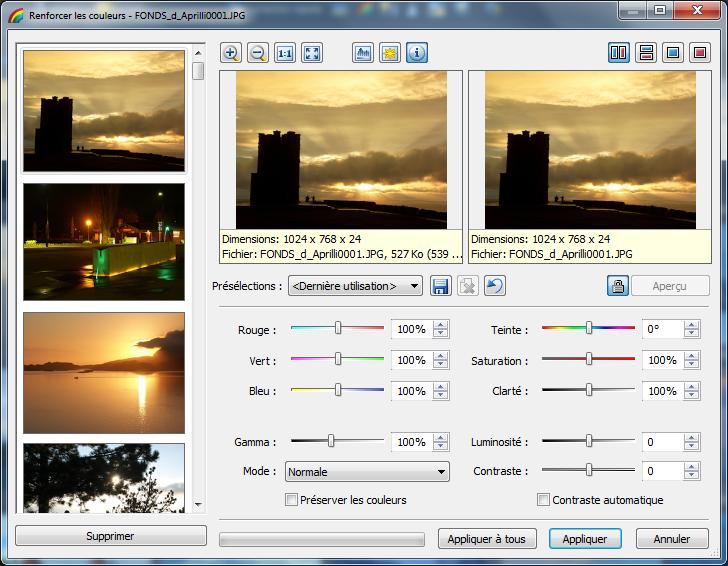Enable Contraste automatique checkbox
This screenshot has height=566, width=728.
(544, 500)
